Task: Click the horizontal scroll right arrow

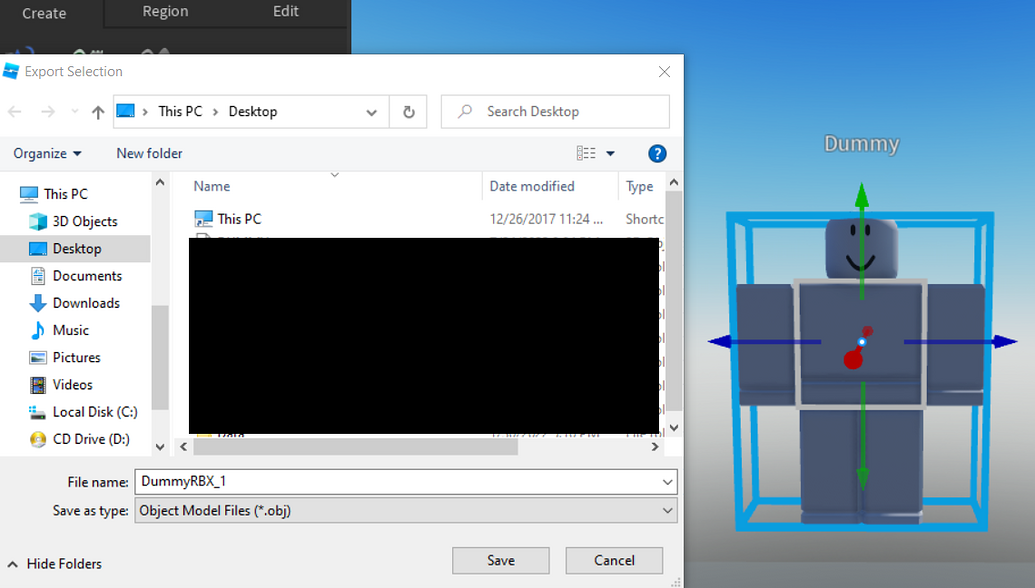Action: [x=655, y=447]
